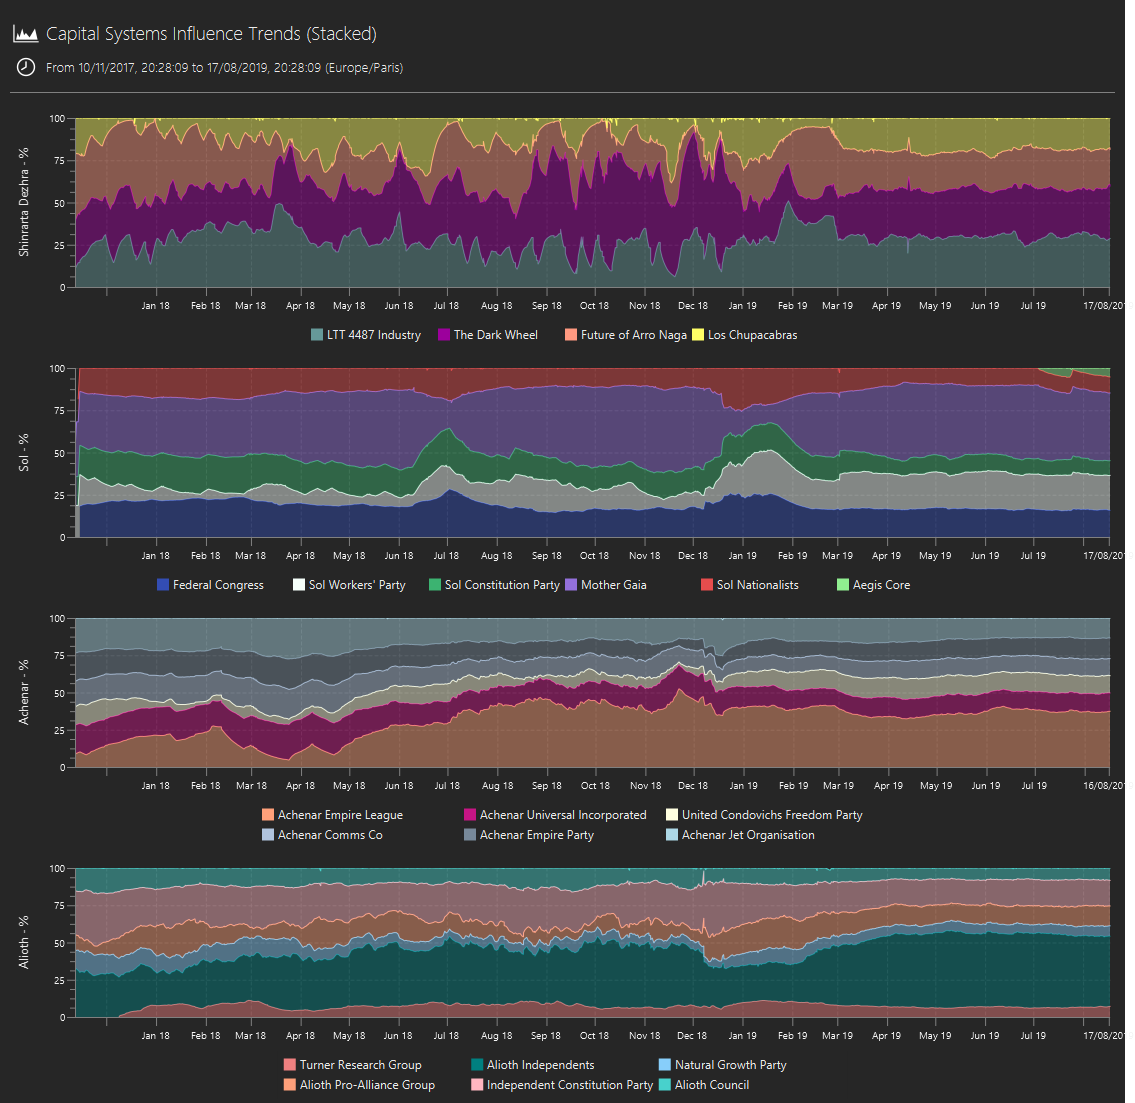The height and width of the screenshot is (1103, 1135).
Task: Click the Jan 19 tick on Sol chart
Action: pyautogui.click(x=742, y=556)
